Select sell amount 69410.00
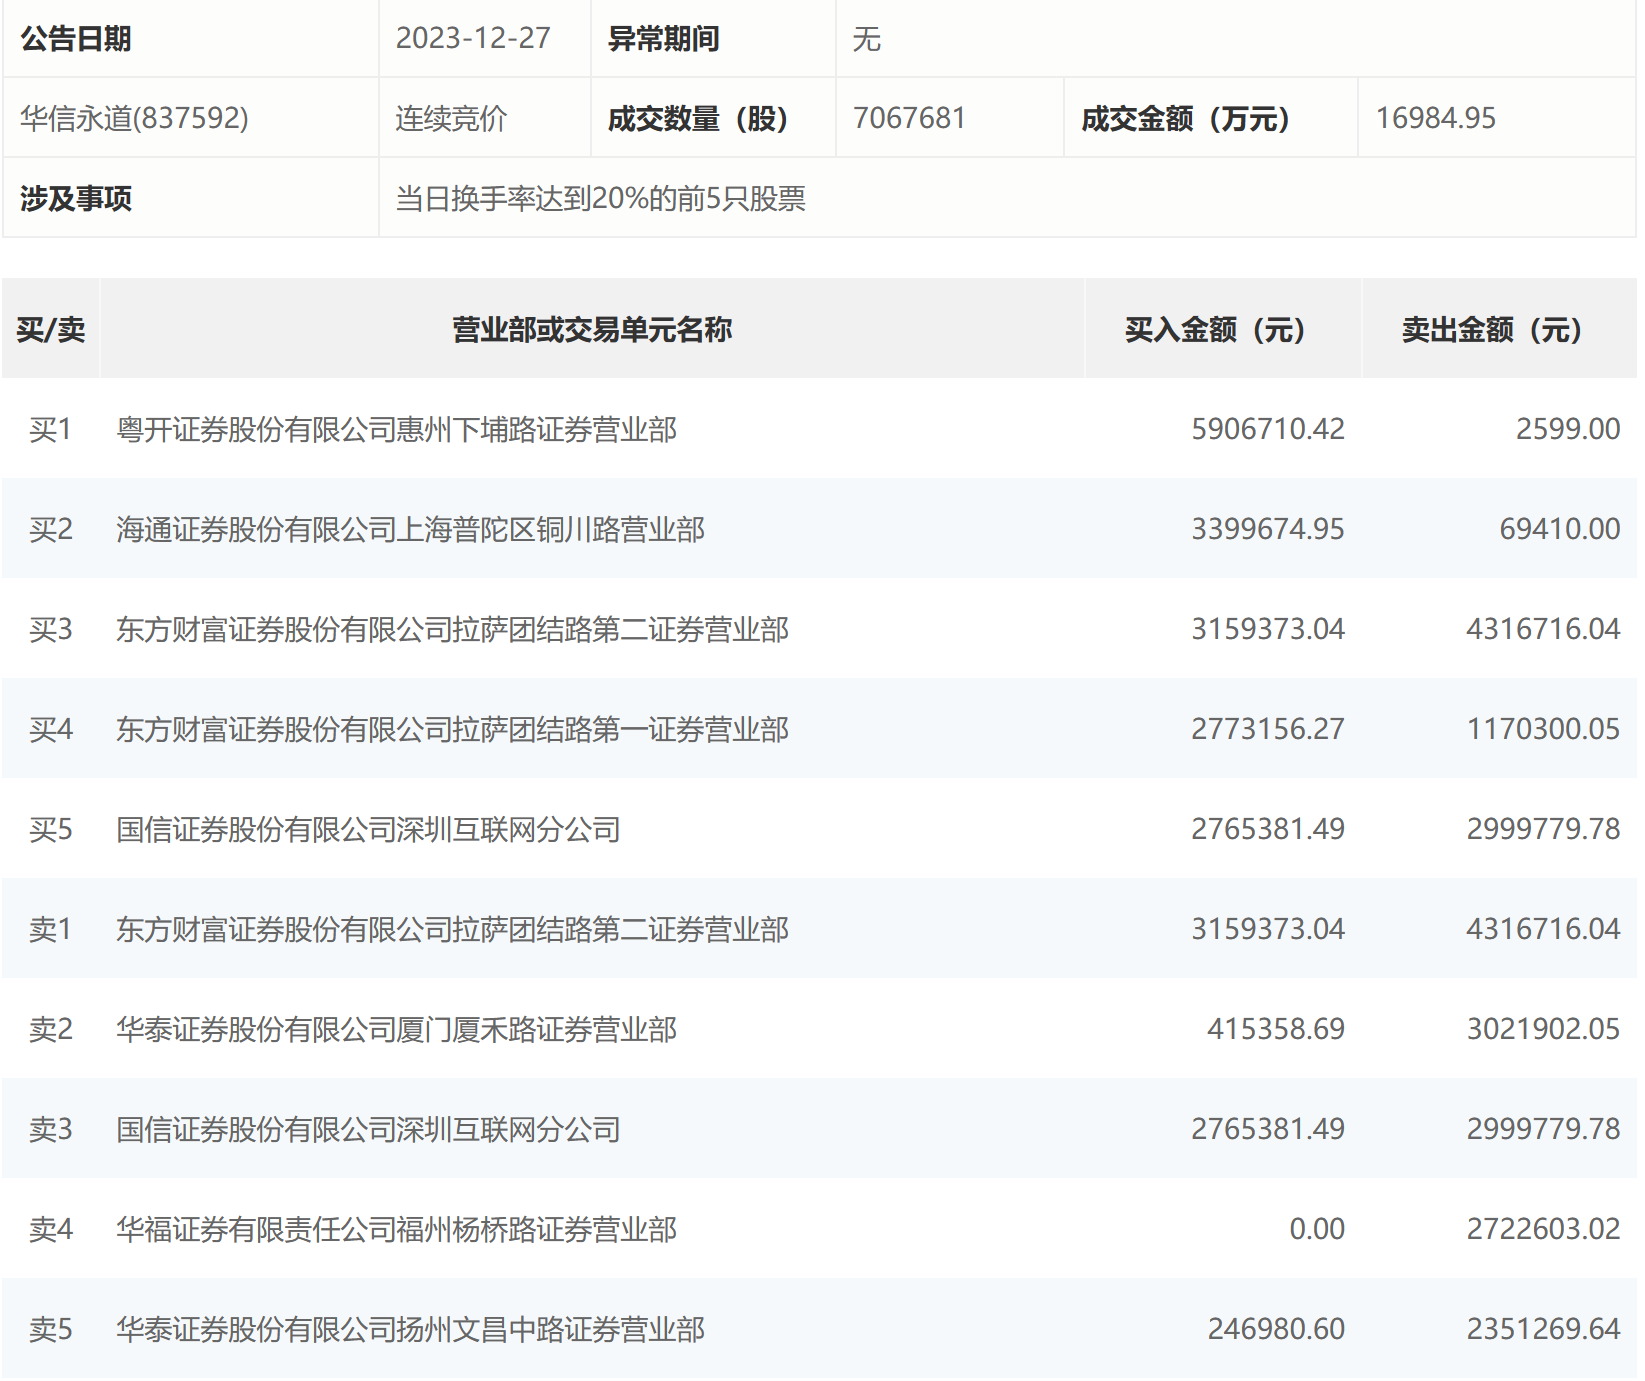The height and width of the screenshot is (1381, 1645). coord(1560,529)
